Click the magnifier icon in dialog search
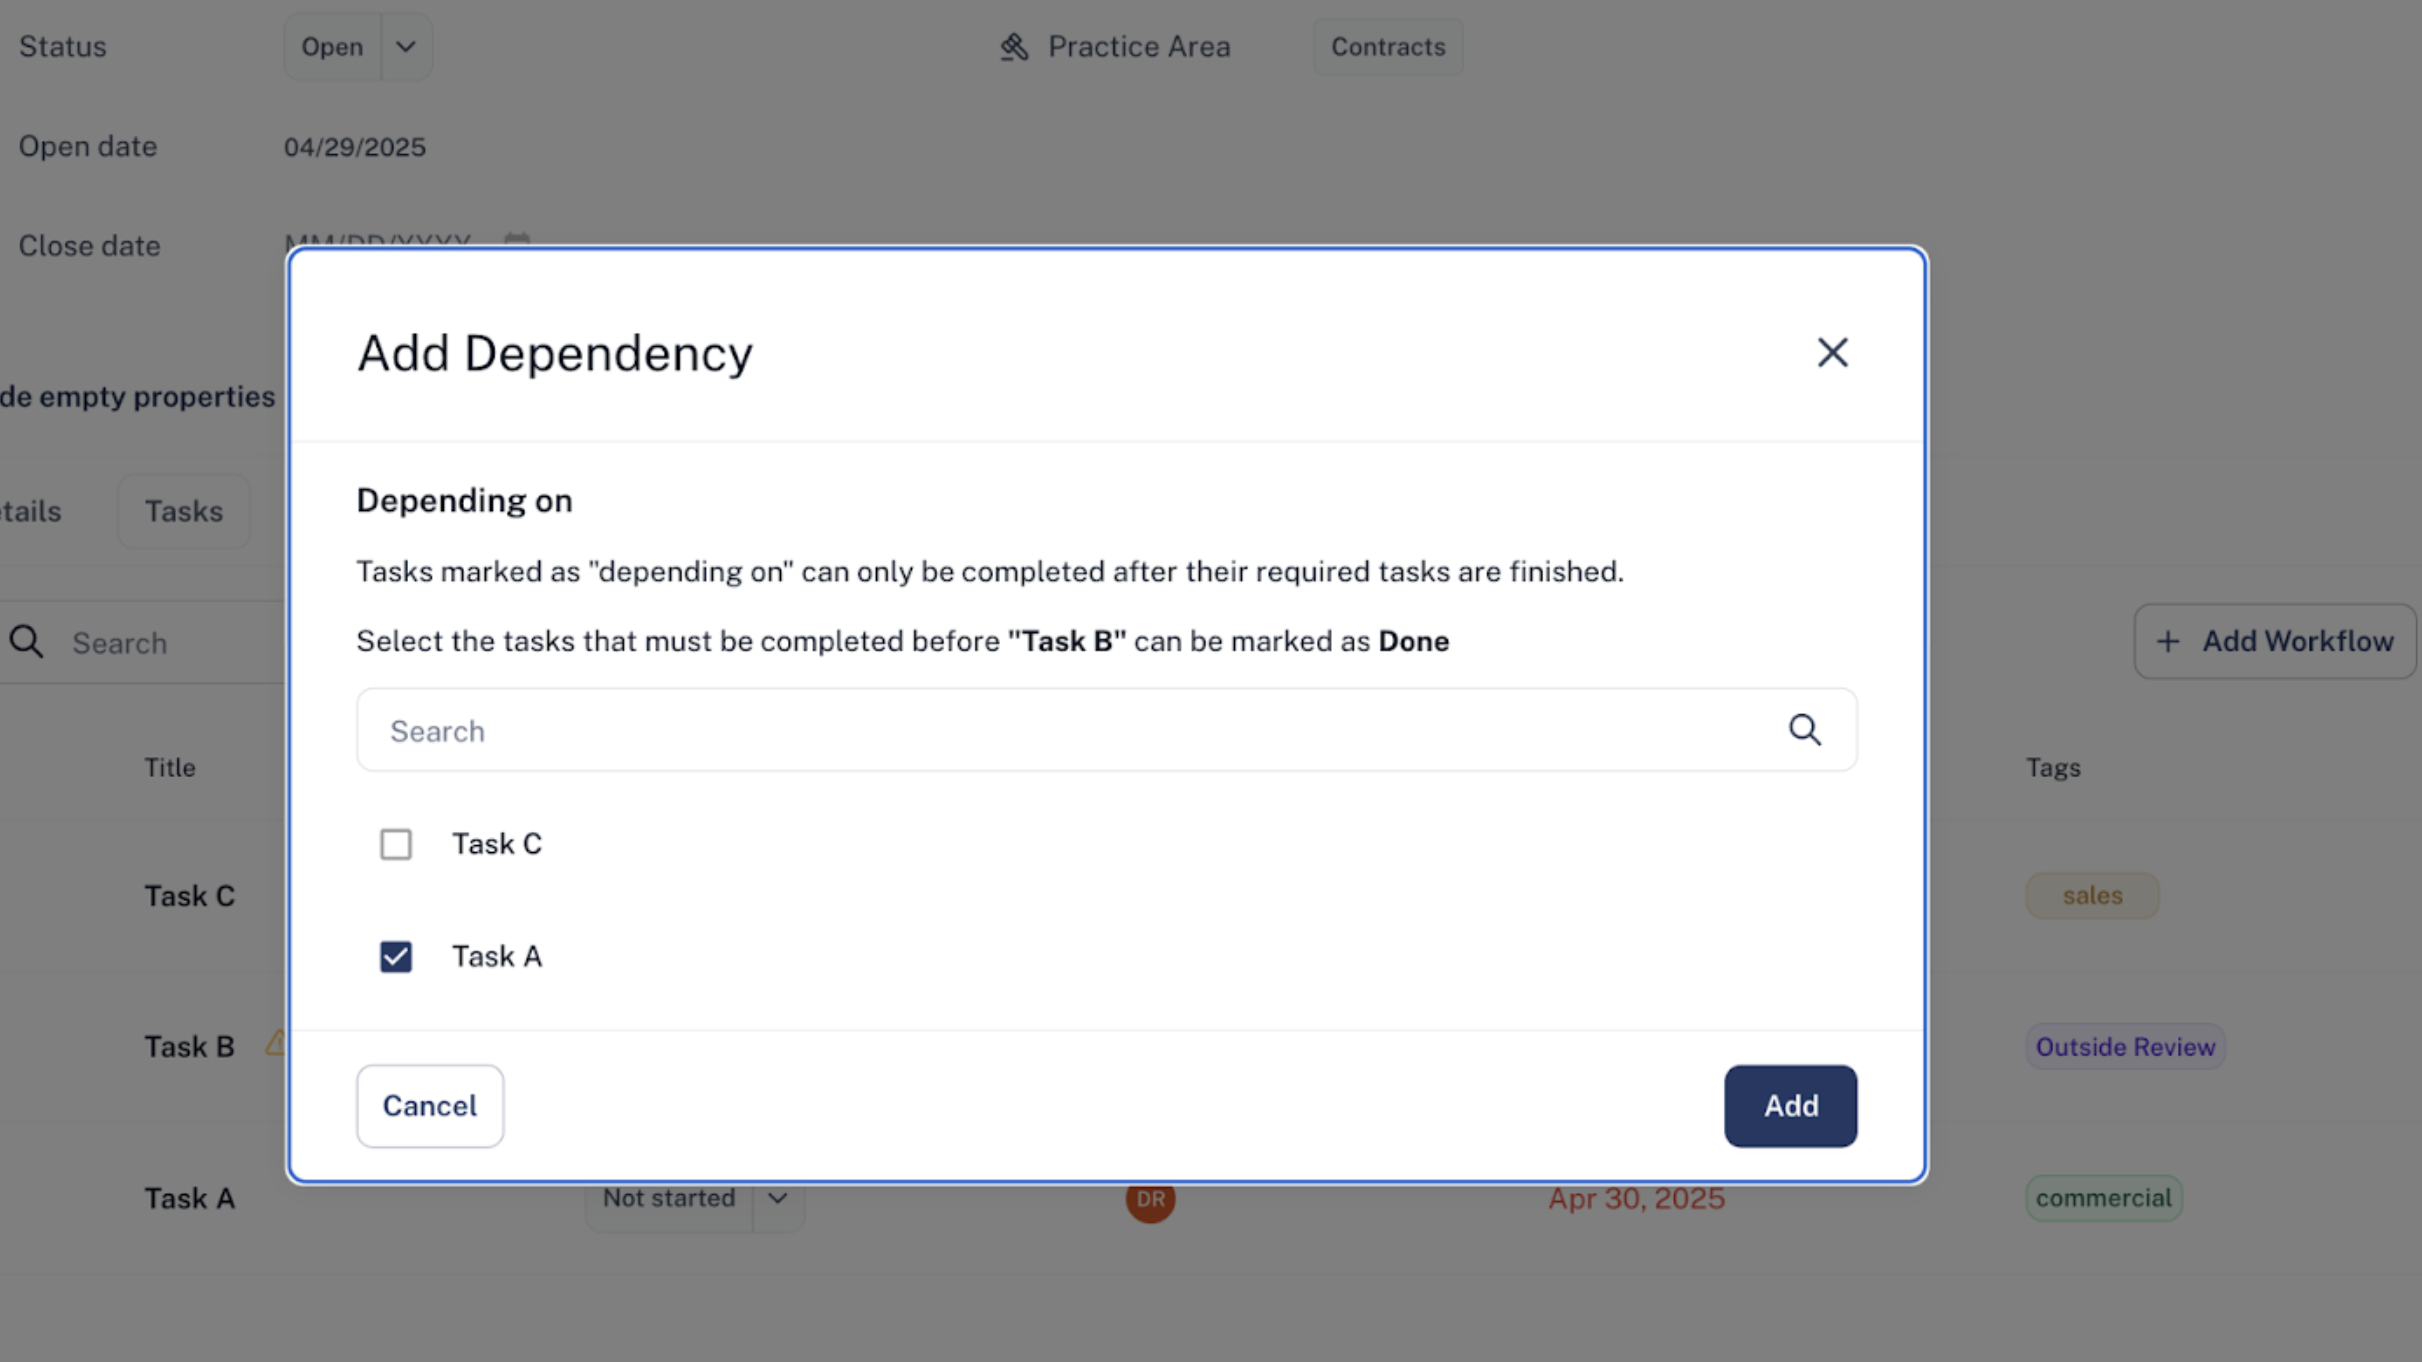 [x=1804, y=730]
